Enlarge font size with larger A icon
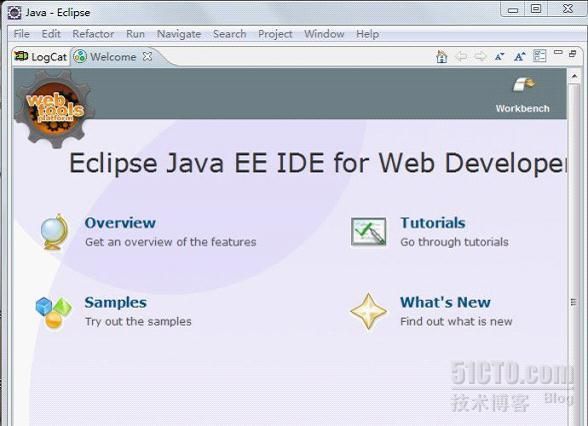588x426 pixels. click(519, 57)
